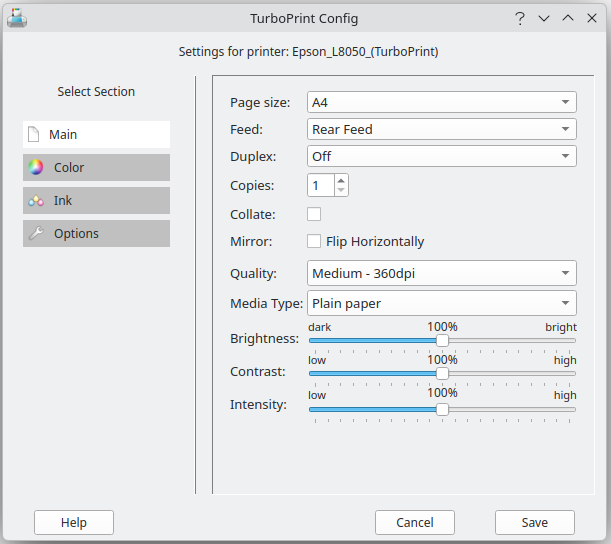Click the ink drops icon beside Ink
This screenshot has height=544, width=611.
point(36,201)
